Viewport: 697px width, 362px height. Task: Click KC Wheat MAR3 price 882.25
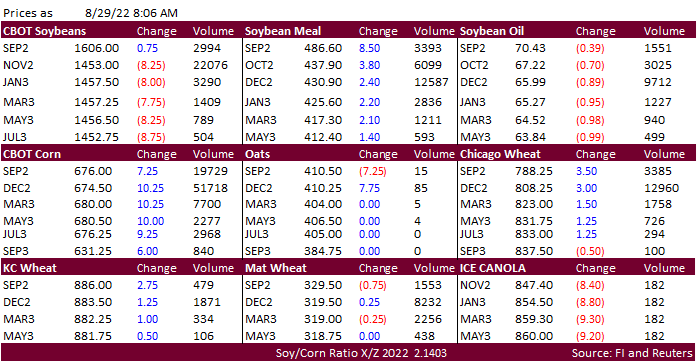coord(93,319)
